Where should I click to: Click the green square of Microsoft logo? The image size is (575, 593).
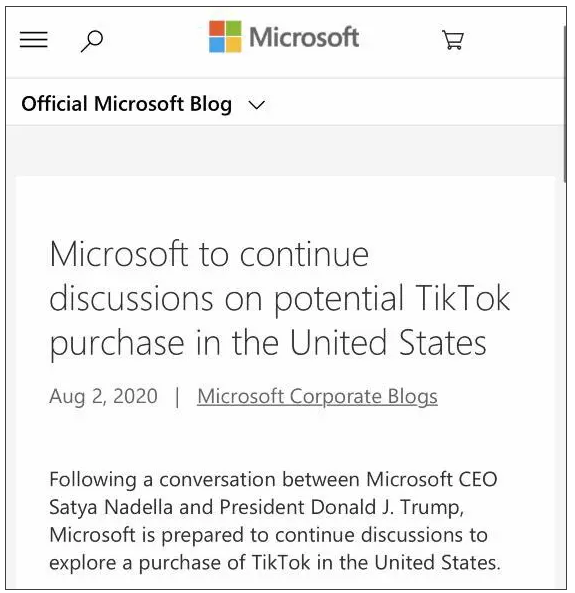233,28
